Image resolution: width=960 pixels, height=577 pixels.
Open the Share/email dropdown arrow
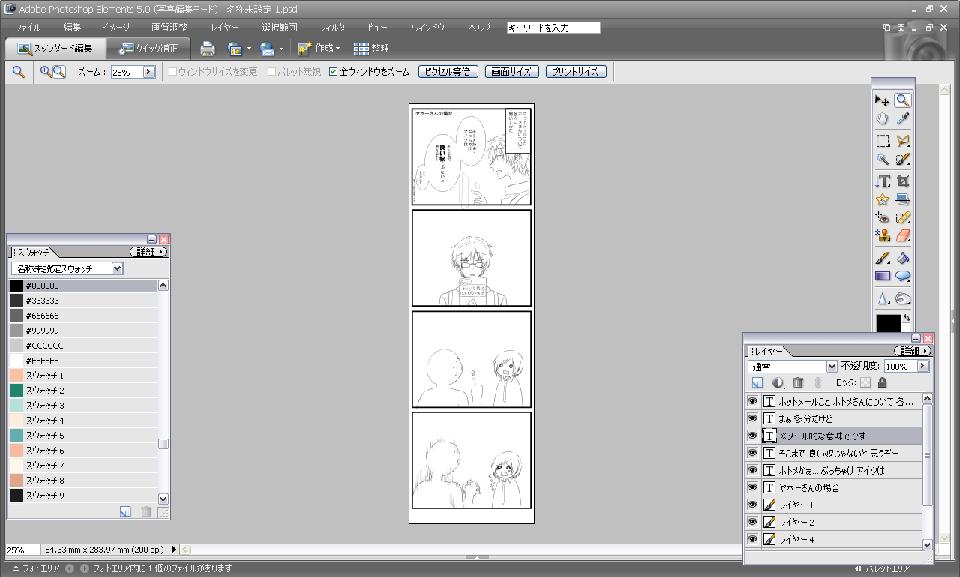281,48
